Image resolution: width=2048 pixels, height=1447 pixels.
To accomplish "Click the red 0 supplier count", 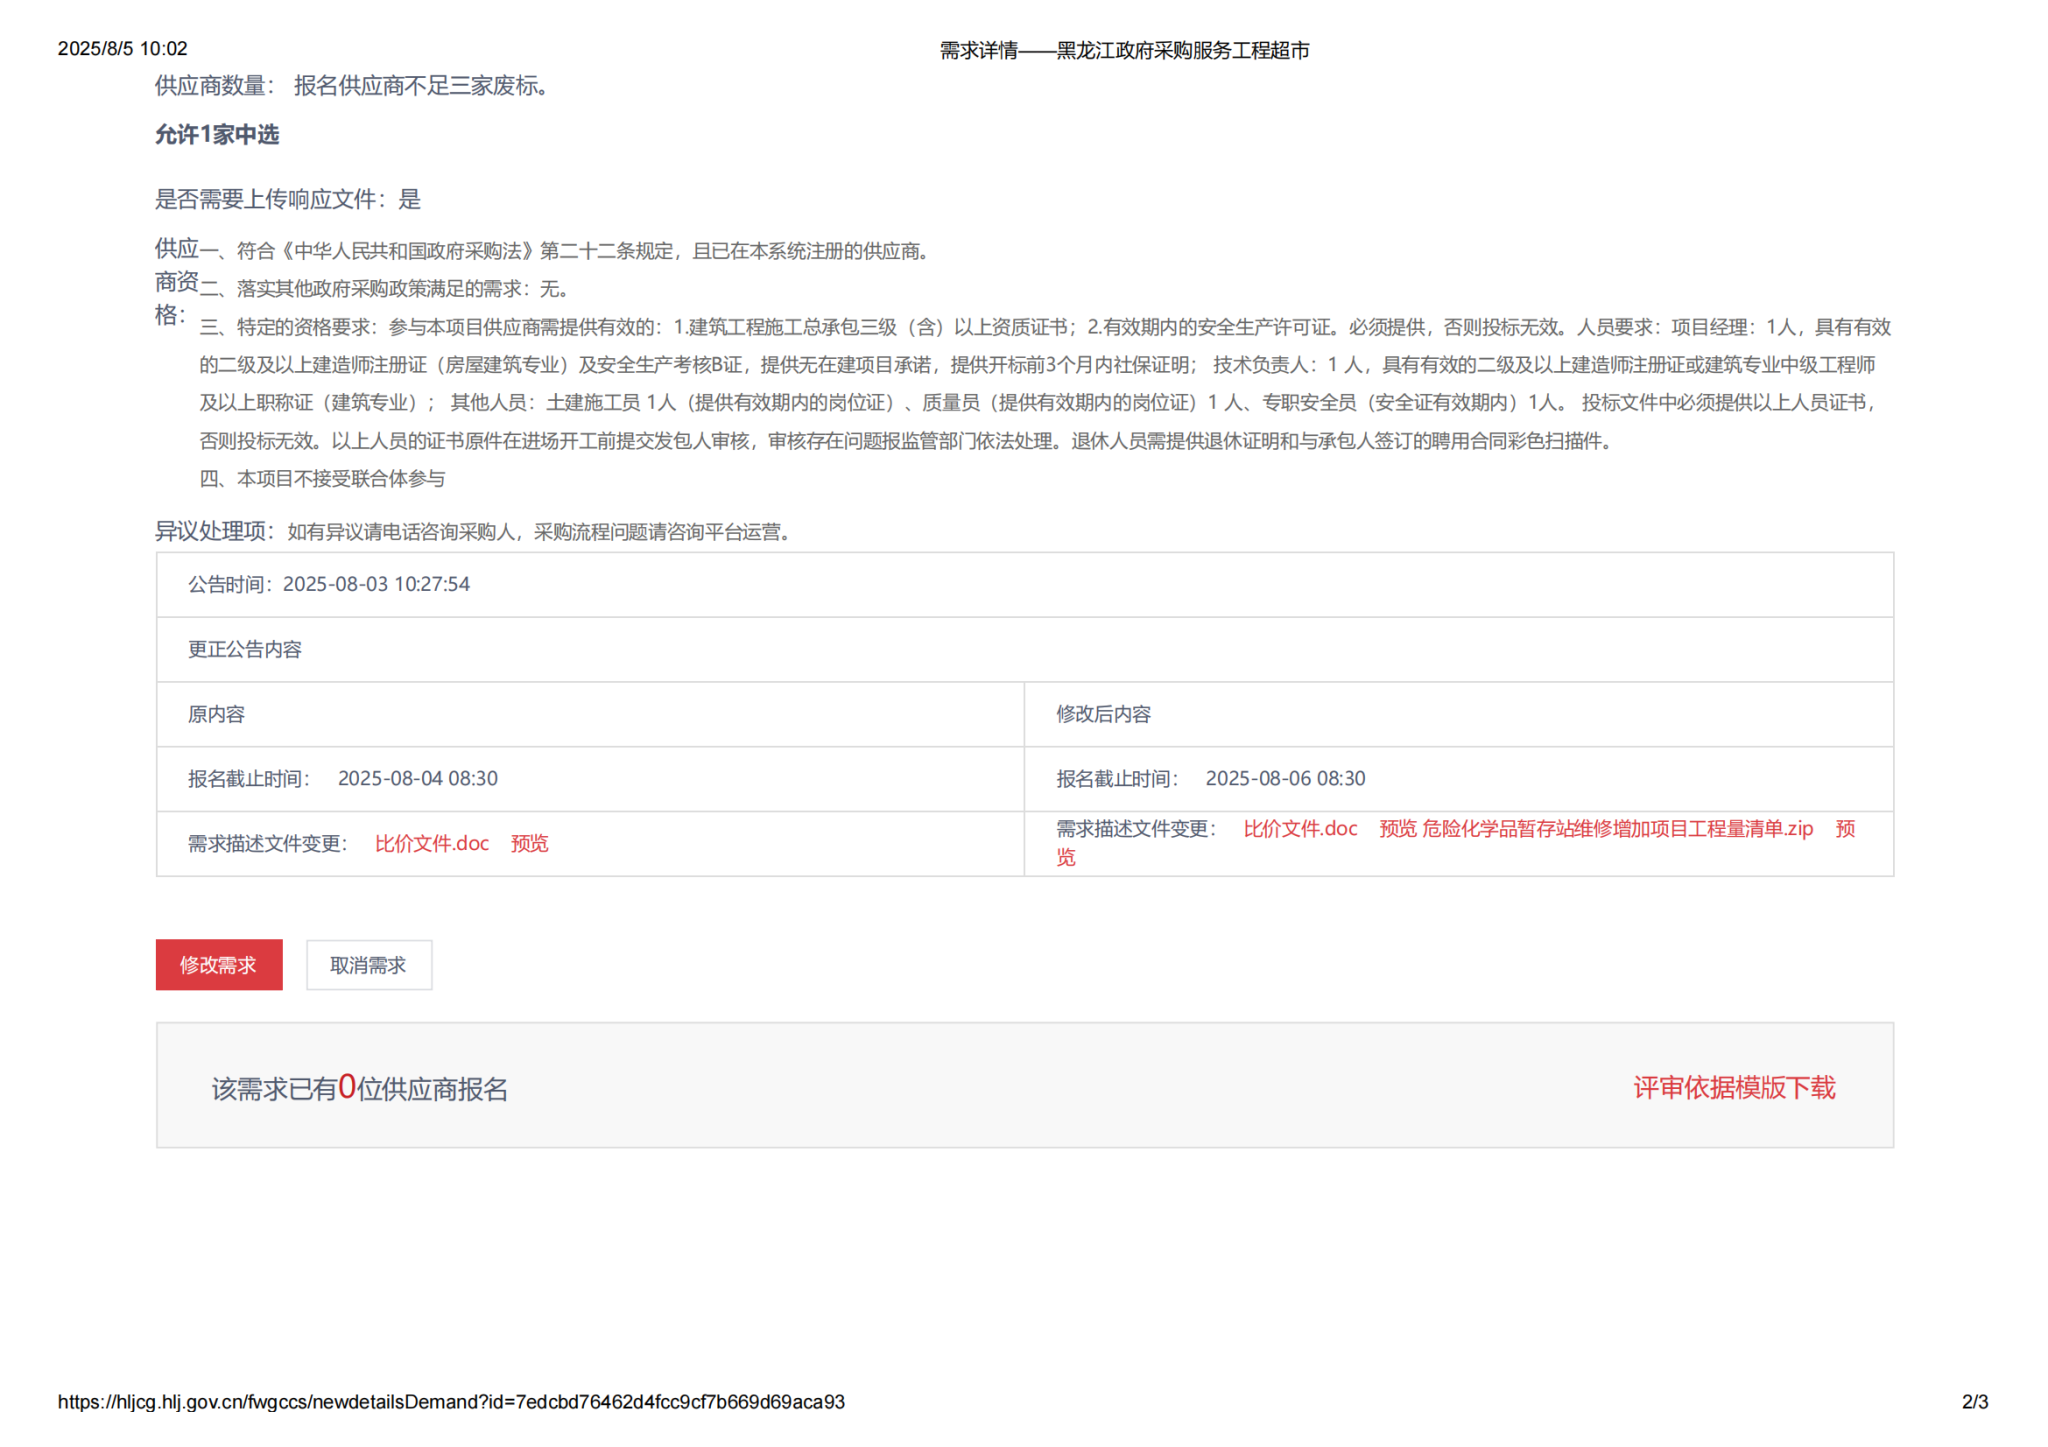I will point(347,1086).
